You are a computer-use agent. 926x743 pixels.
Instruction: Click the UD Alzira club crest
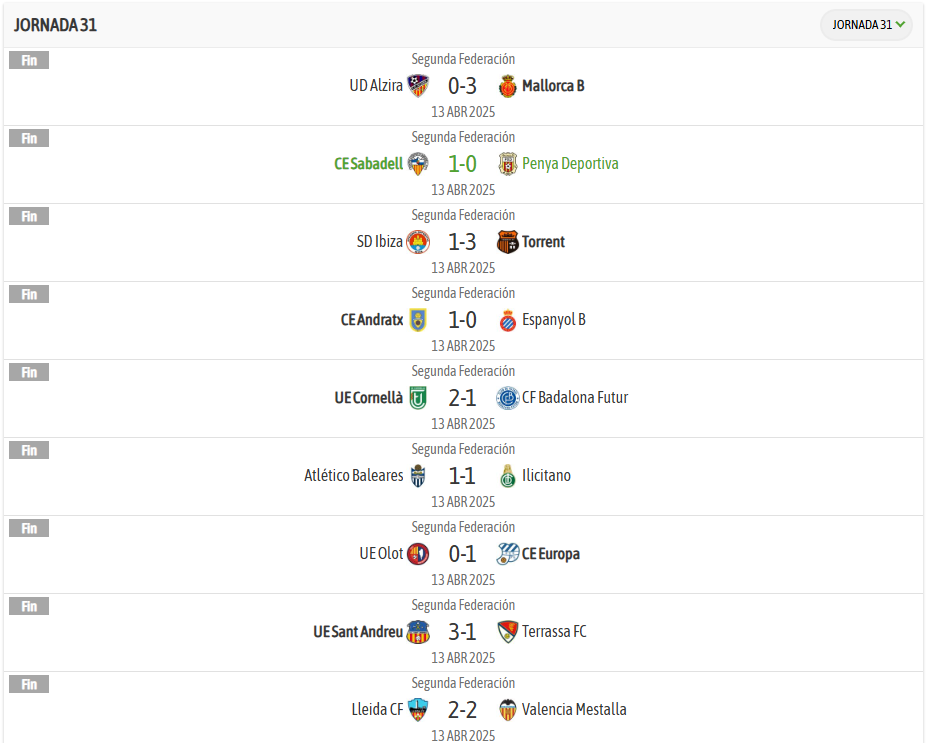pyautogui.click(x=418, y=86)
